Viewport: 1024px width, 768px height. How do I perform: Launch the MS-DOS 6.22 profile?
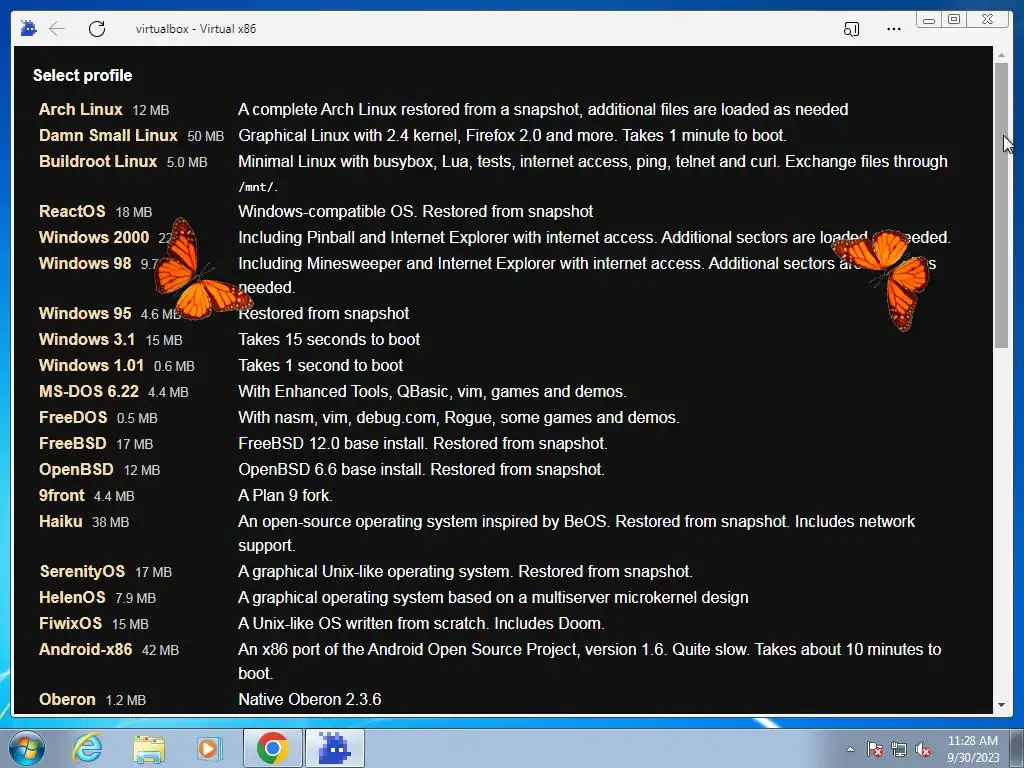click(x=89, y=391)
